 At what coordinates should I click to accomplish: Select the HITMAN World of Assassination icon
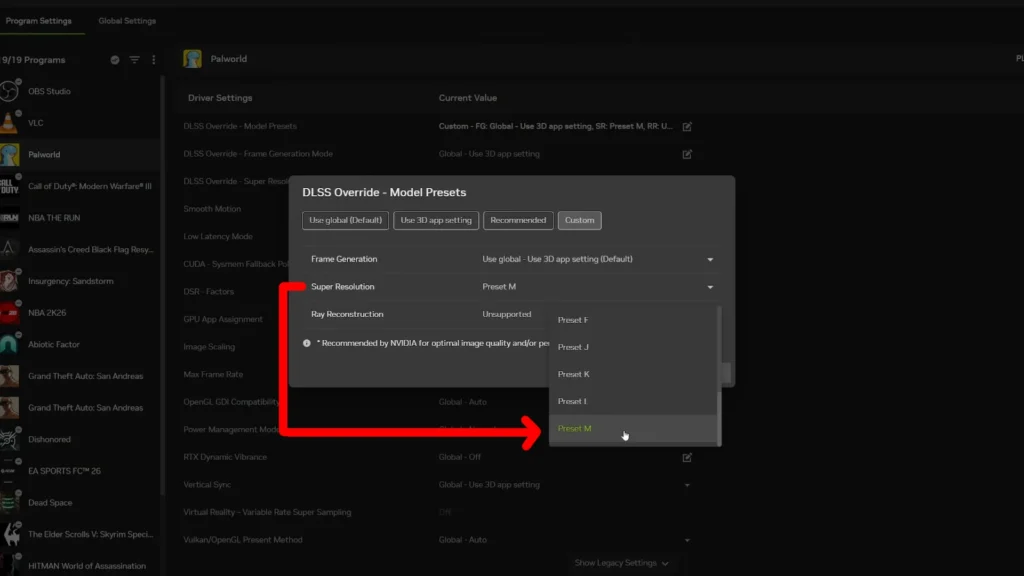click(x=9, y=566)
